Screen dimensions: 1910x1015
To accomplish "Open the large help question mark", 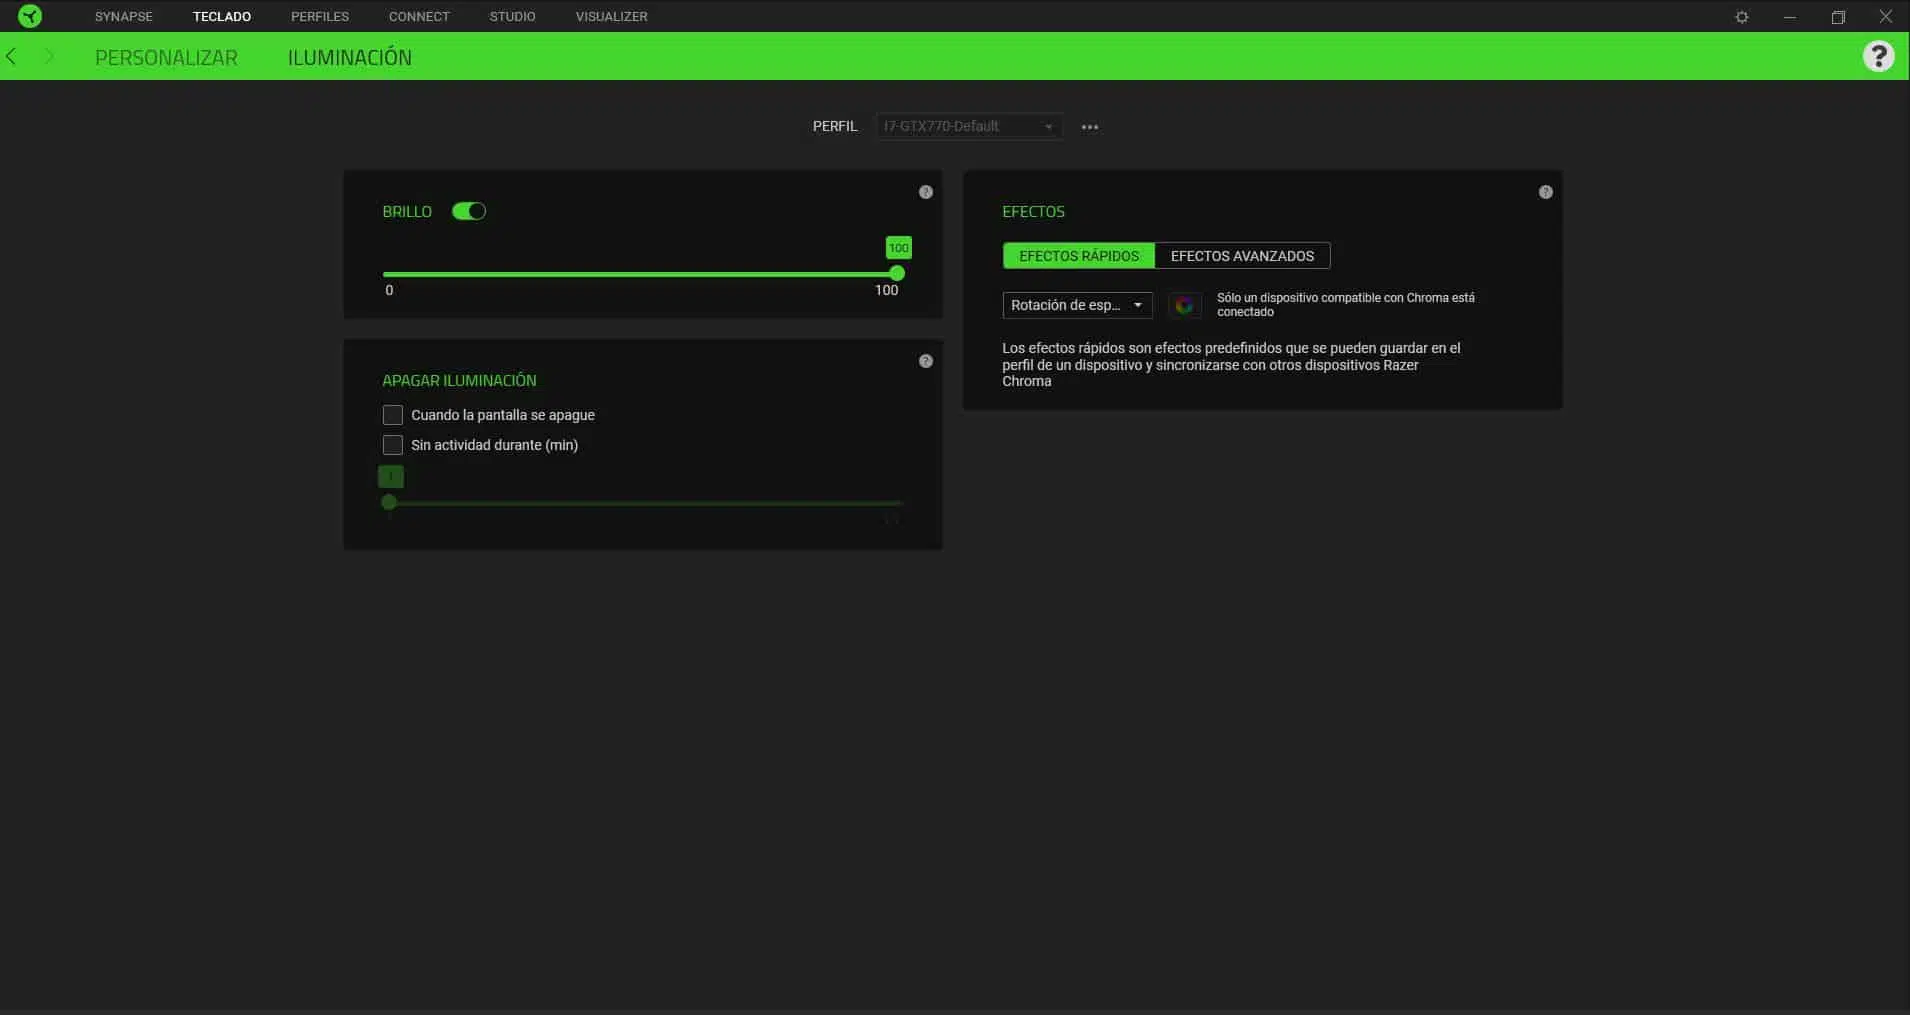I will 1878,56.
